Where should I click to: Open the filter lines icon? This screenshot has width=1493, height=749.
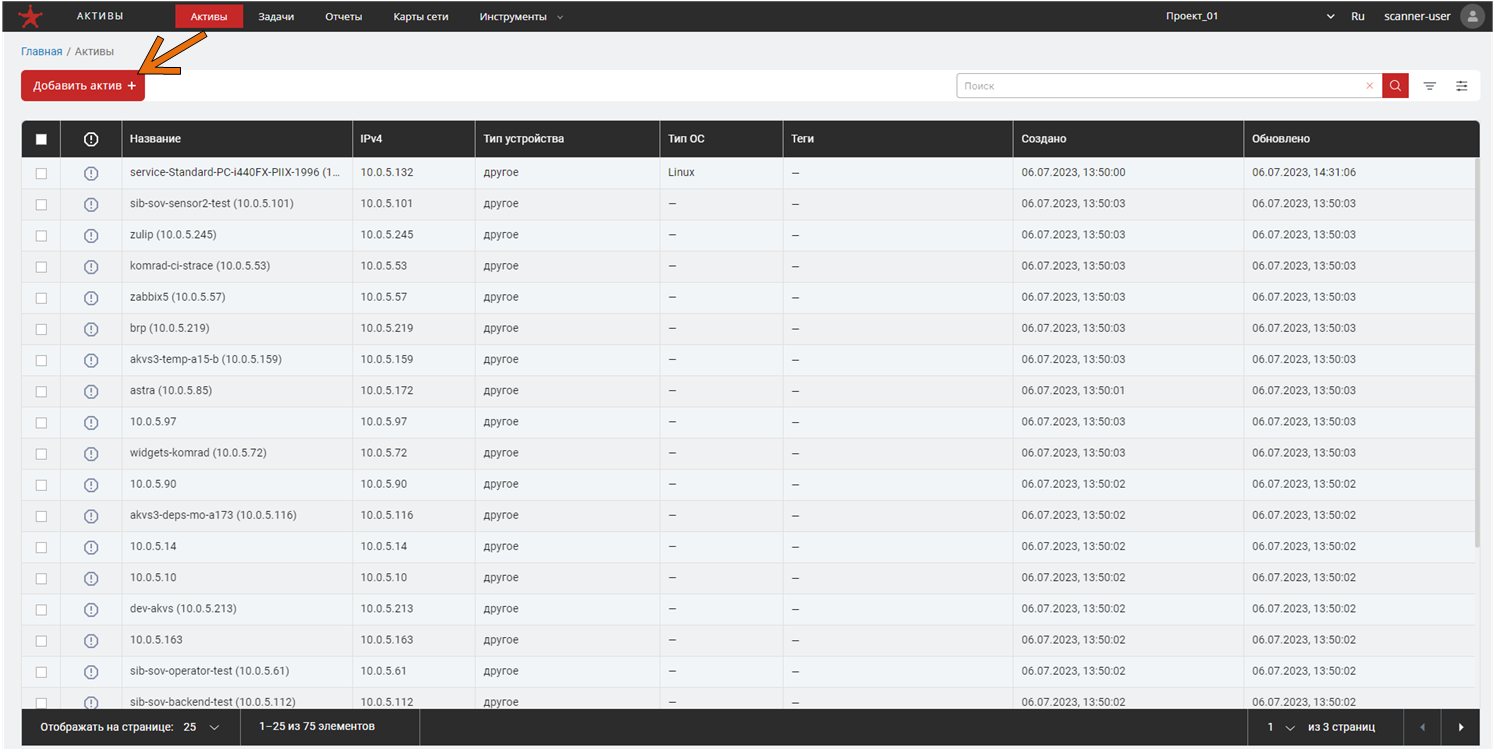[1429, 86]
